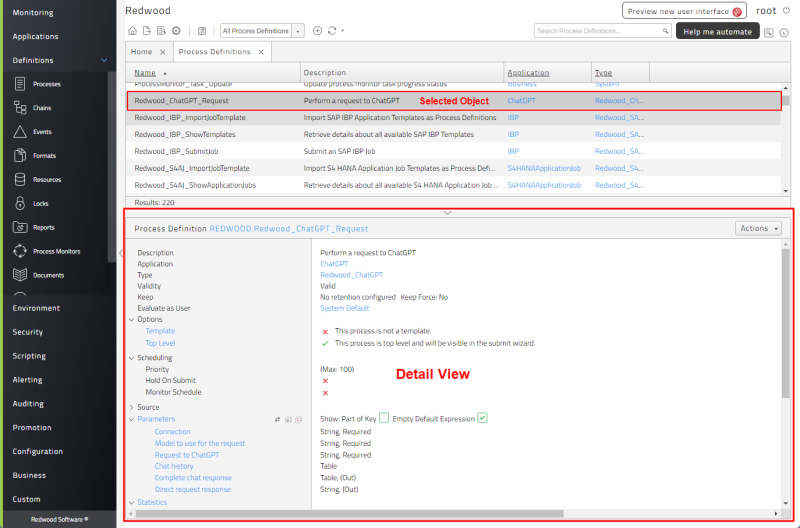Click the S4HANAApplicationJob link in Redwood_S4AJ_ImportJobTemplate row
The image size is (800, 528).
tap(544, 168)
